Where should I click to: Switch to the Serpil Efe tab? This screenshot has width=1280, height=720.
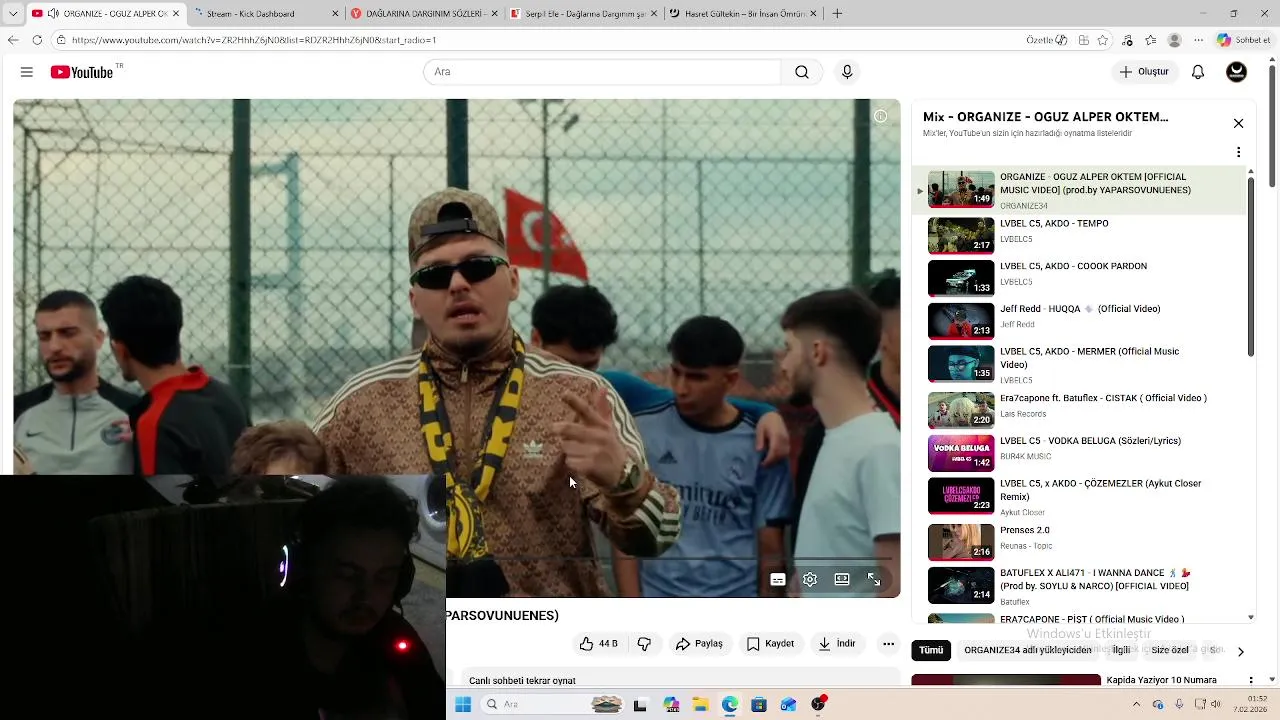click(x=583, y=14)
